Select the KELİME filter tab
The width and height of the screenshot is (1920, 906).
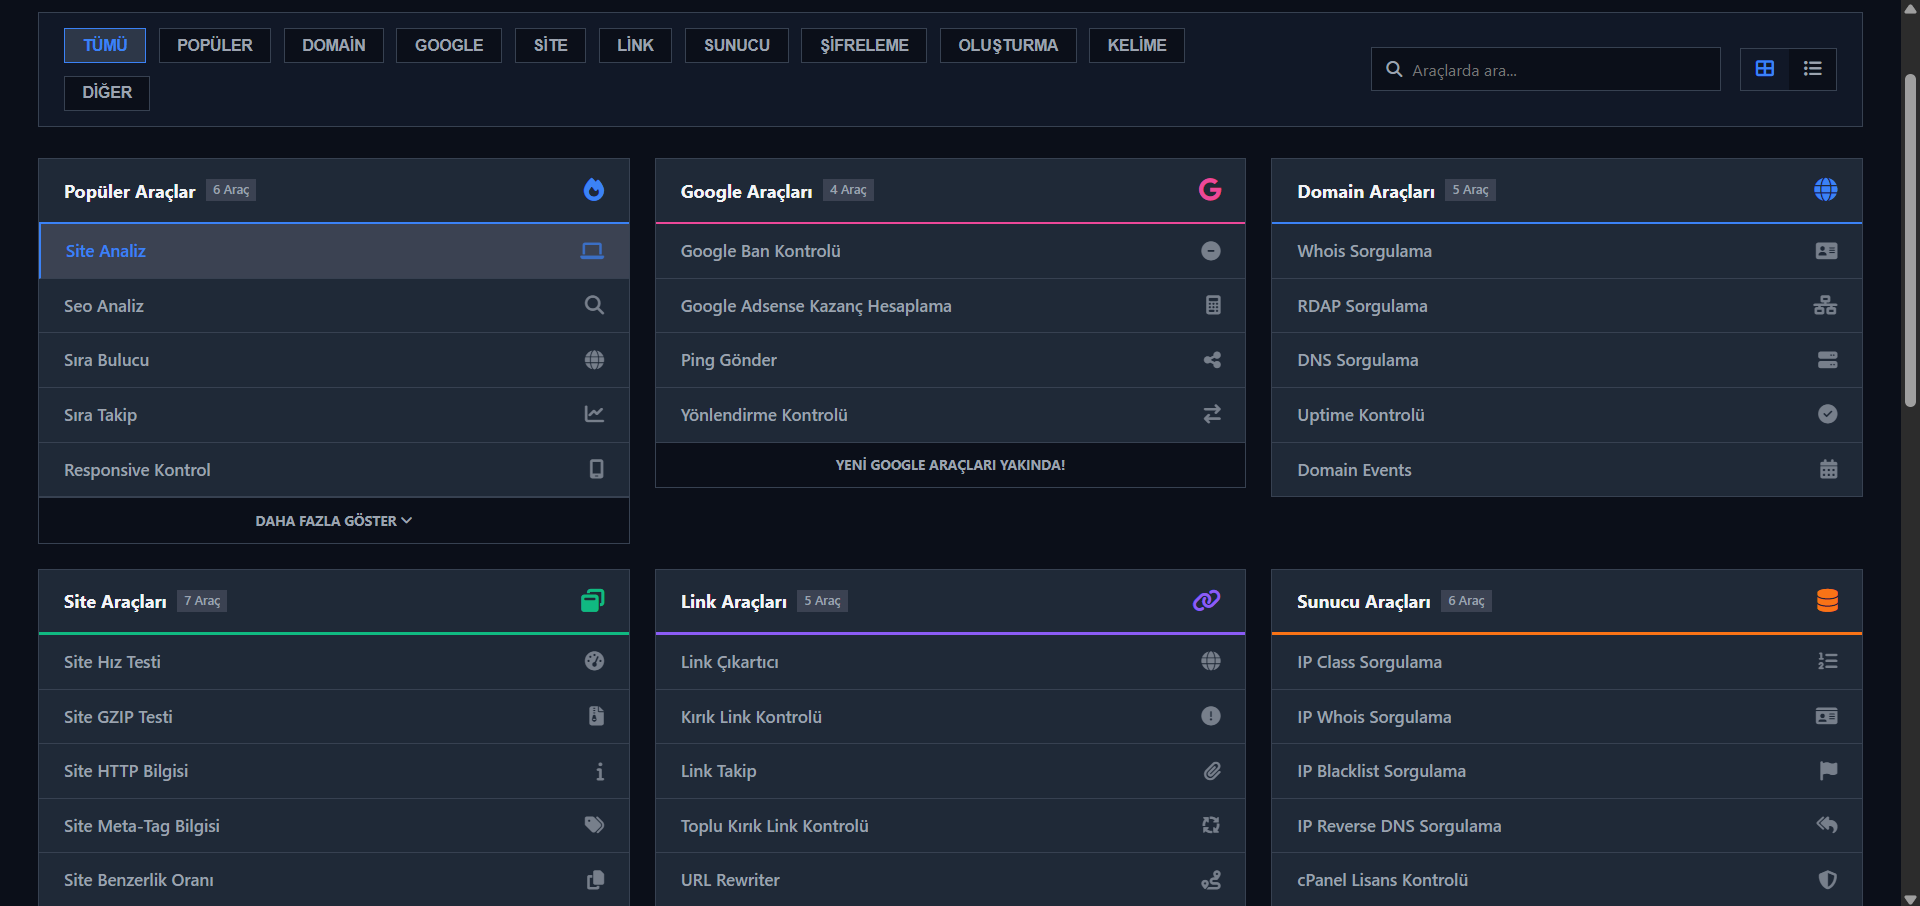coord(1137,45)
